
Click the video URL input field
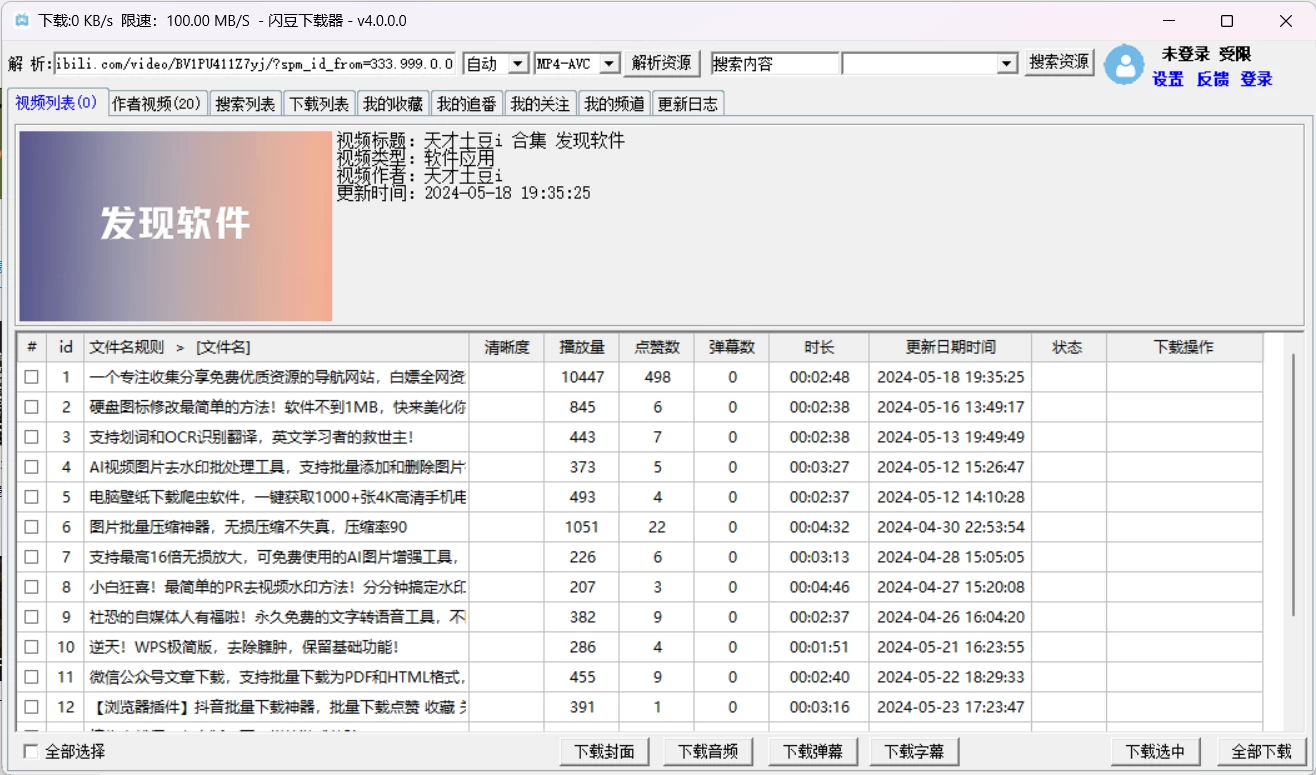point(255,63)
